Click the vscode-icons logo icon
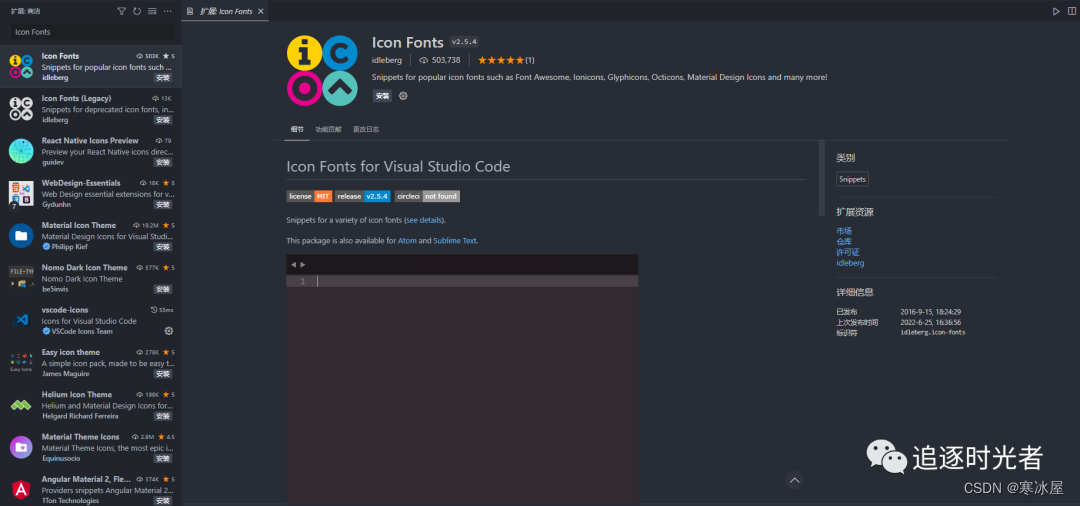 click(x=21, y=320)
